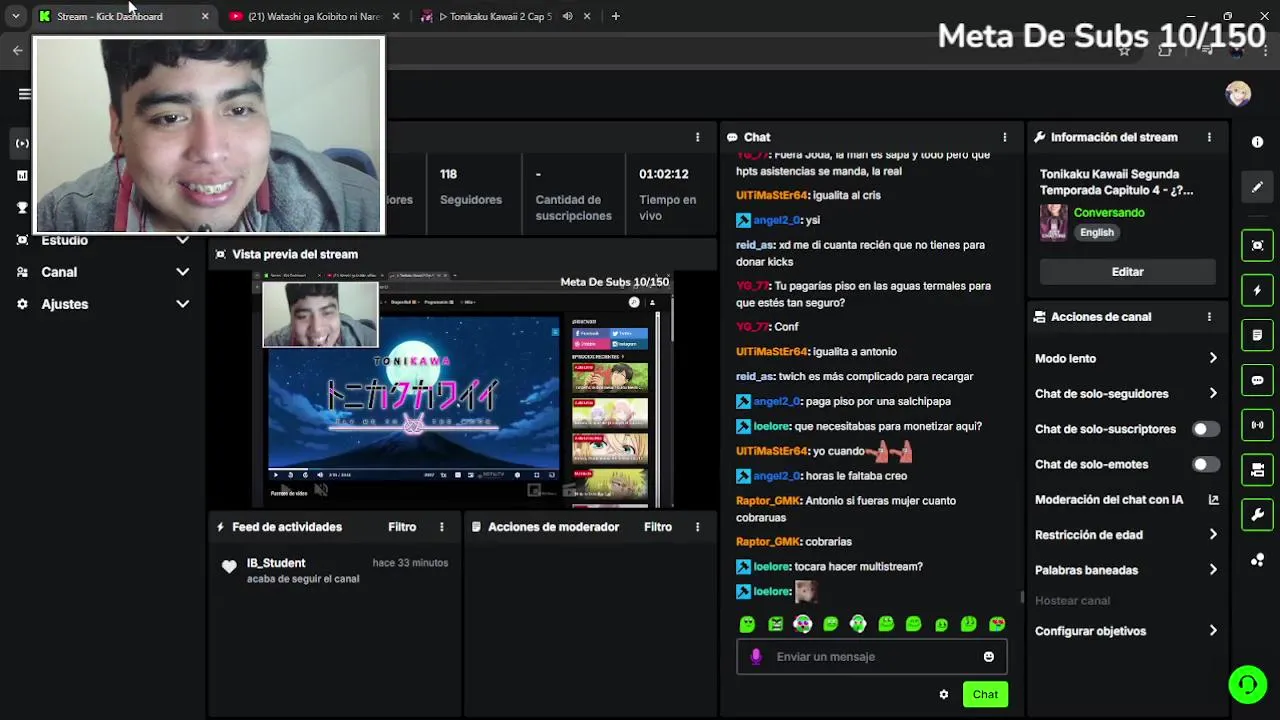Screen dimensions: 1280x720
Task: Click Filtro in Acciones de moderador
Action: click(x=658, y=527)
